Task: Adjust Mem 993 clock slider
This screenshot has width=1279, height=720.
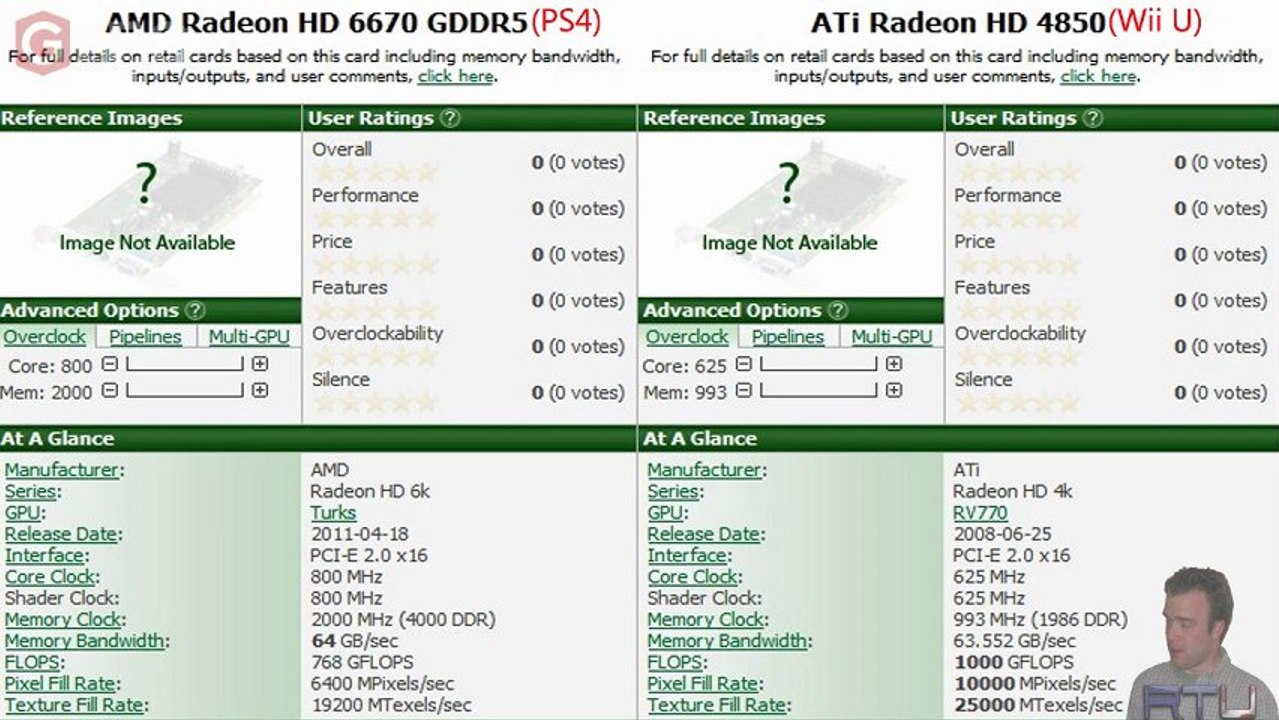Action: (x=819, y=391)
